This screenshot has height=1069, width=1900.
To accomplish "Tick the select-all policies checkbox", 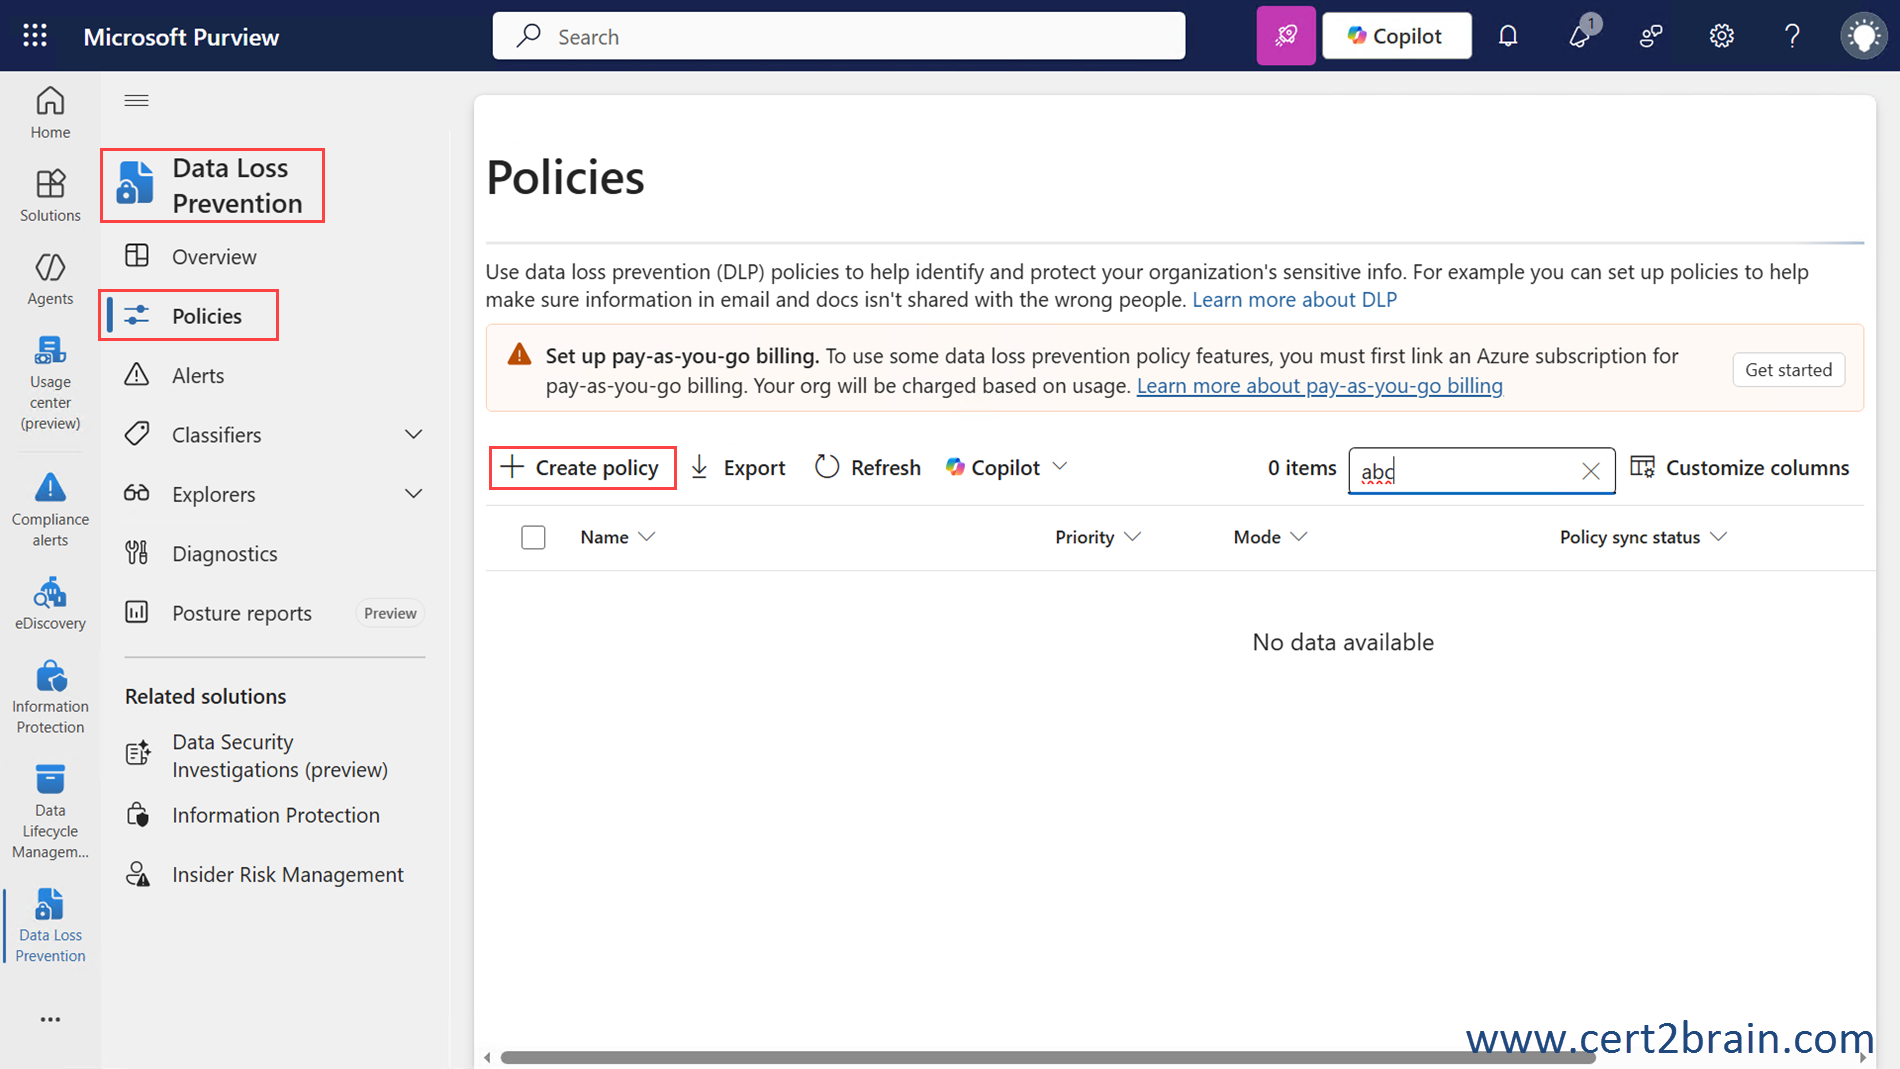I will 533,537.
